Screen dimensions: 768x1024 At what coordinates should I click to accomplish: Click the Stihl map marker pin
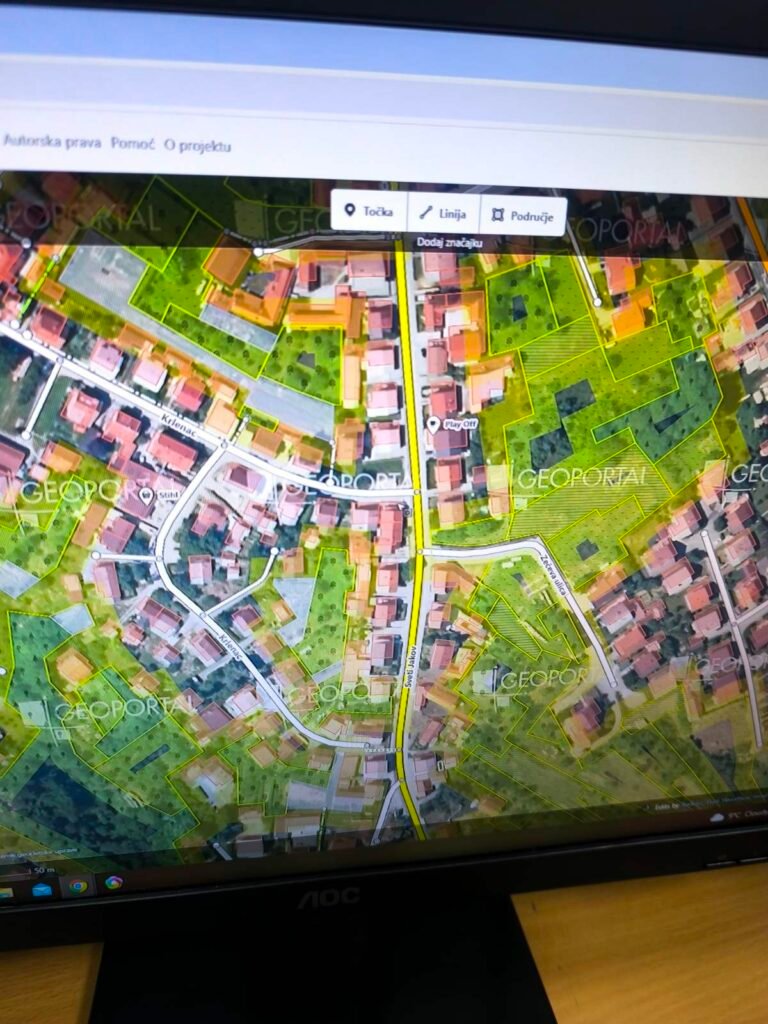click(x=146, y=496)
